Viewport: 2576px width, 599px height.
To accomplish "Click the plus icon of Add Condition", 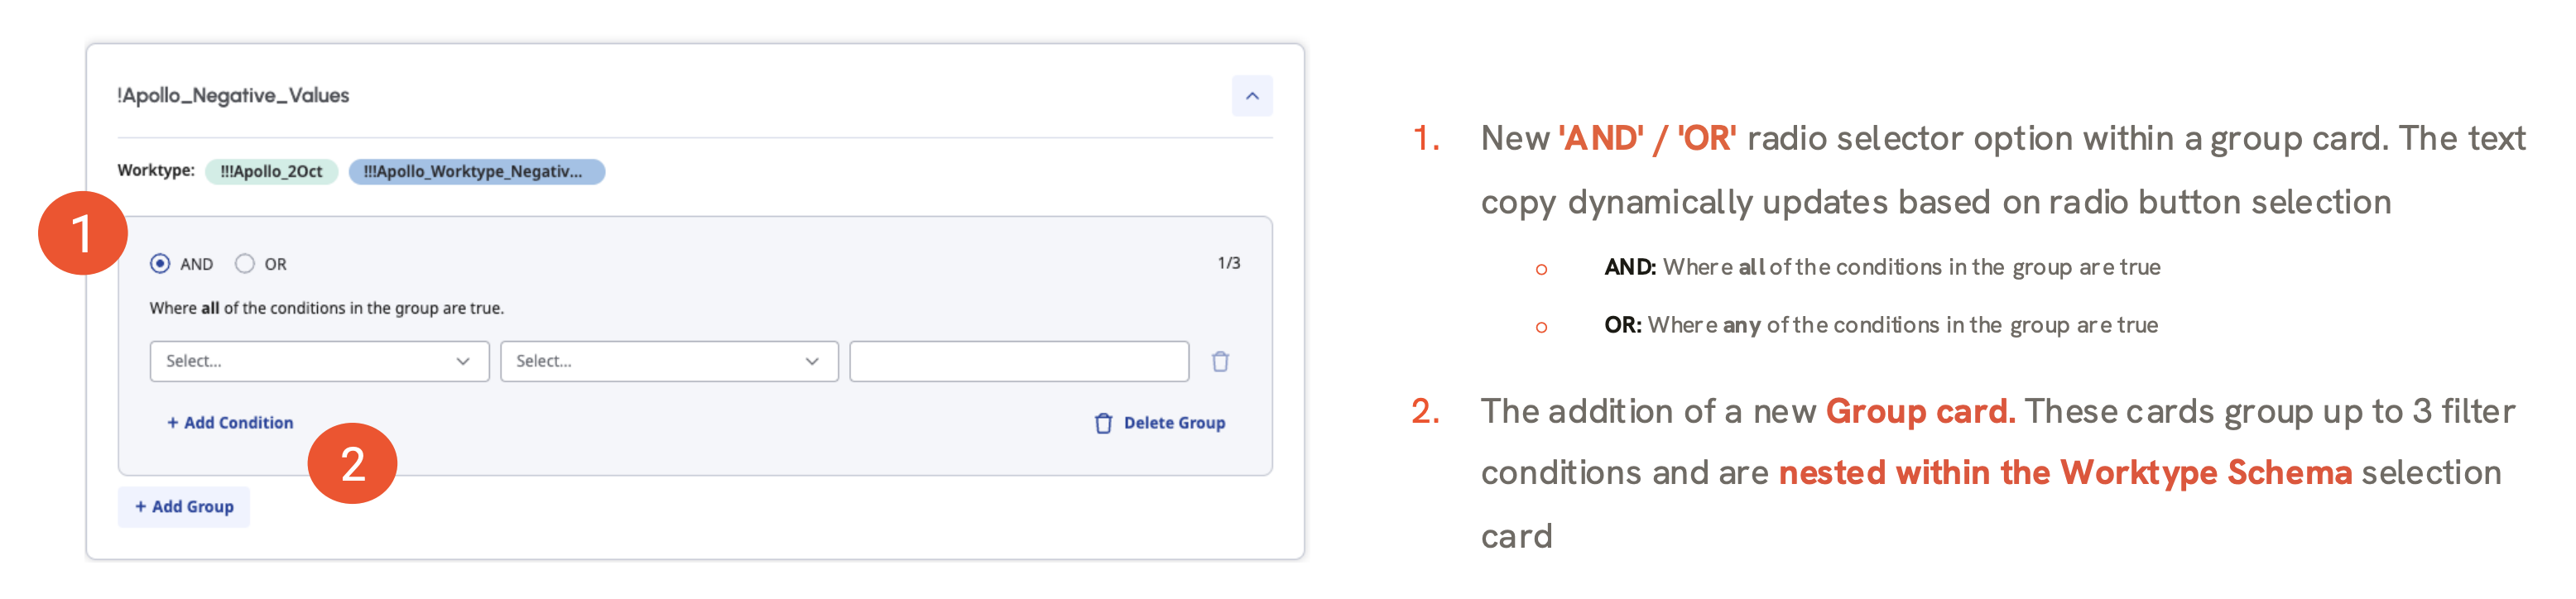I will click(172, 423).
